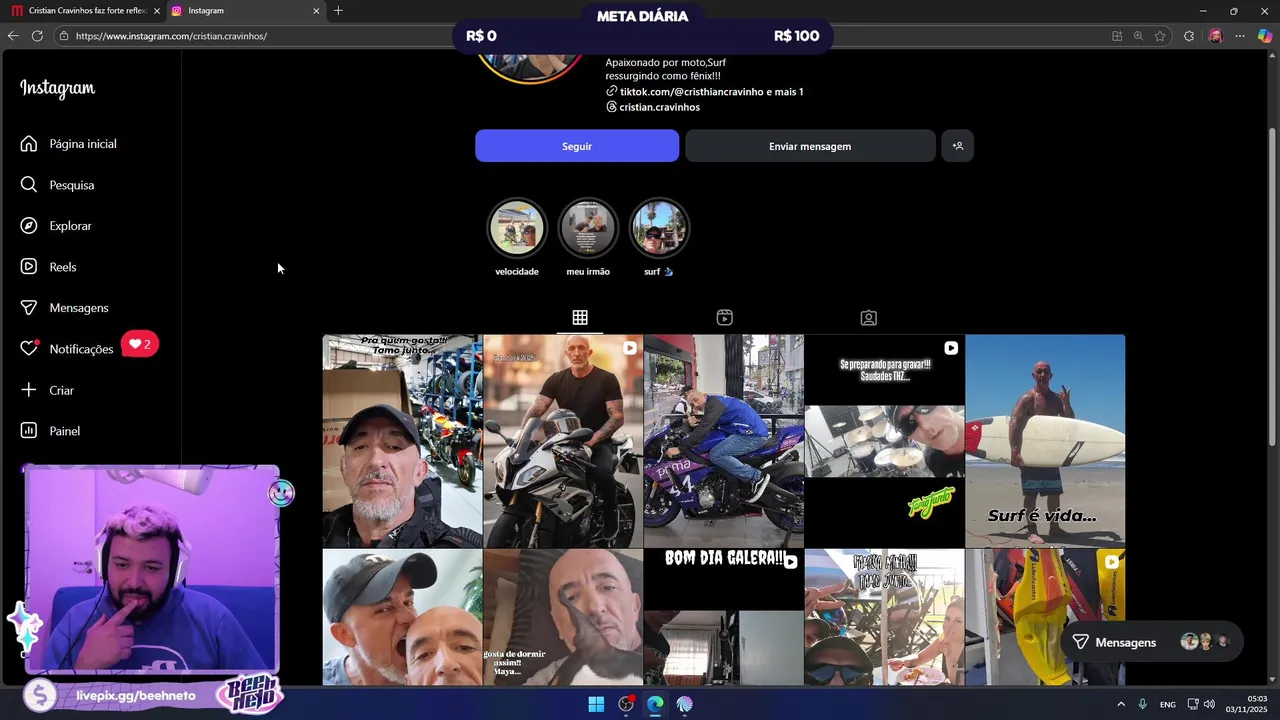The width and height of the screenshot is (1280, 720).
Task: Open the meu irmão story highlight
Action: coord(588,228)
